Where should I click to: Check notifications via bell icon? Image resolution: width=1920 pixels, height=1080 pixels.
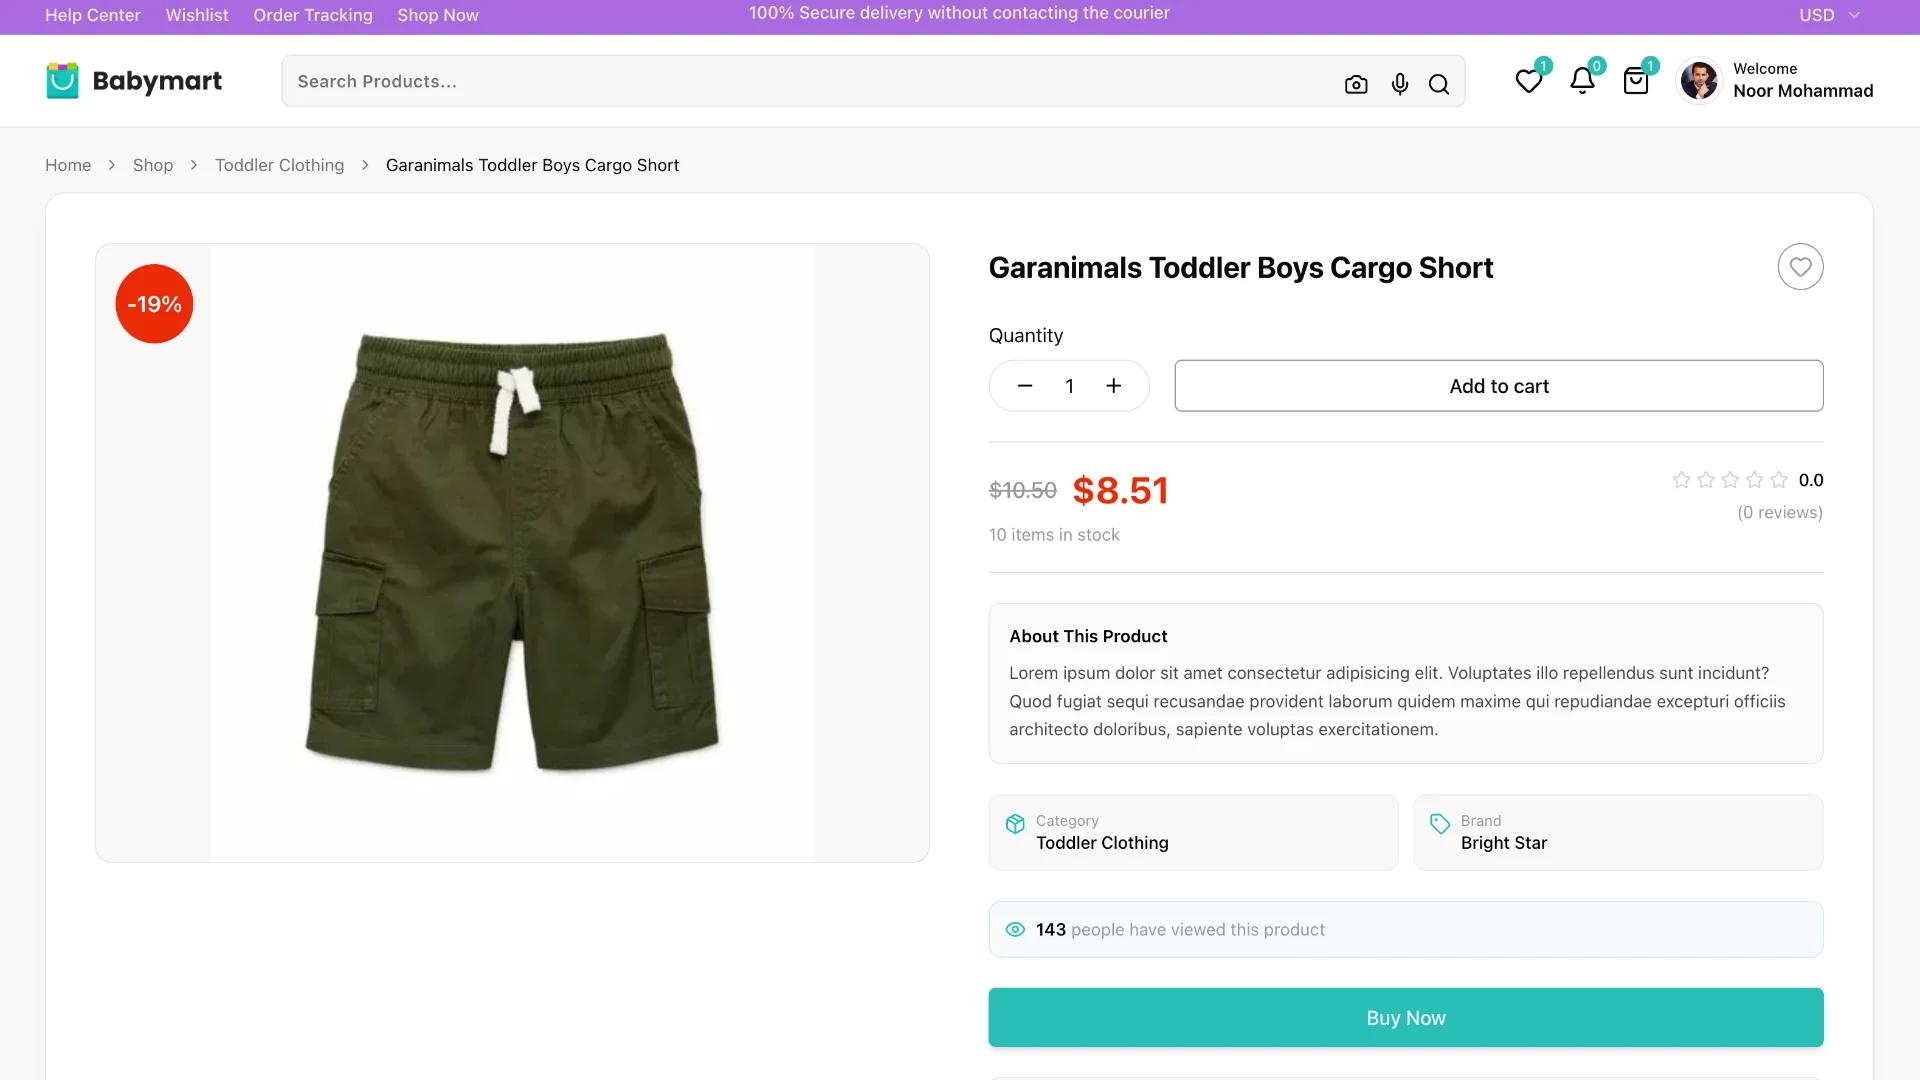pos(1581,82)
